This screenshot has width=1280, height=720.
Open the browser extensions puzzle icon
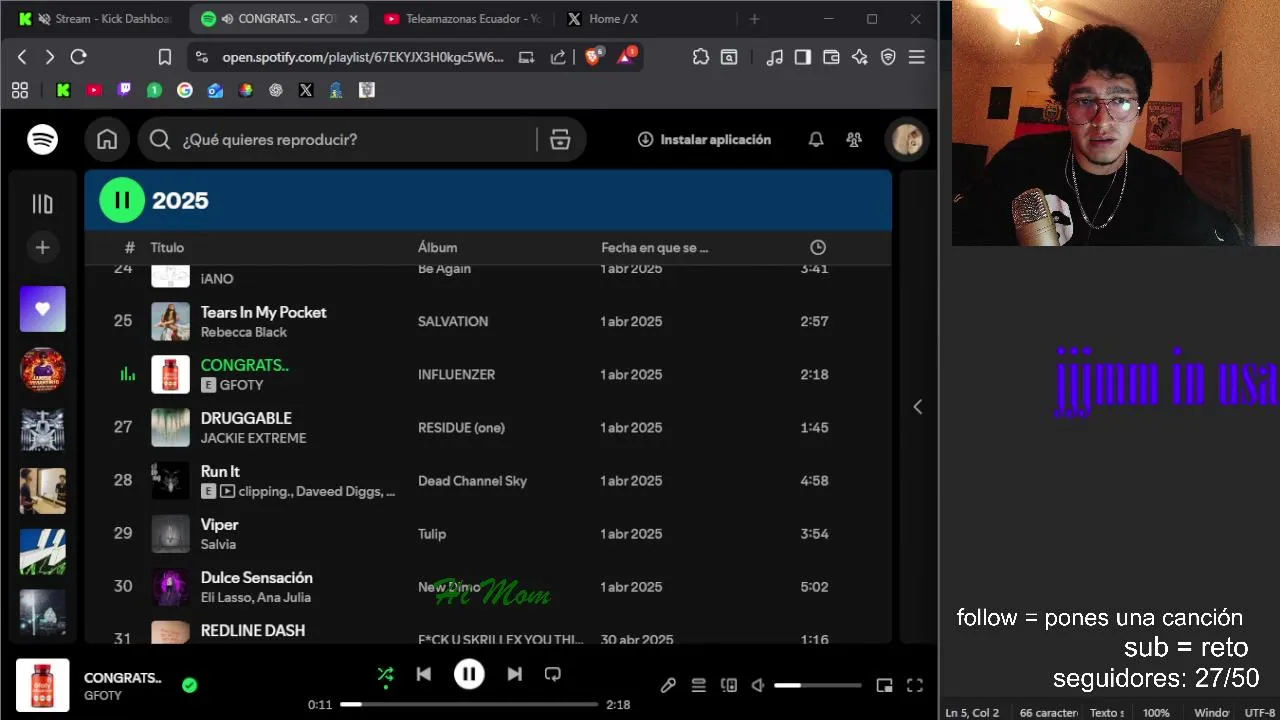(x=700, y=57)
